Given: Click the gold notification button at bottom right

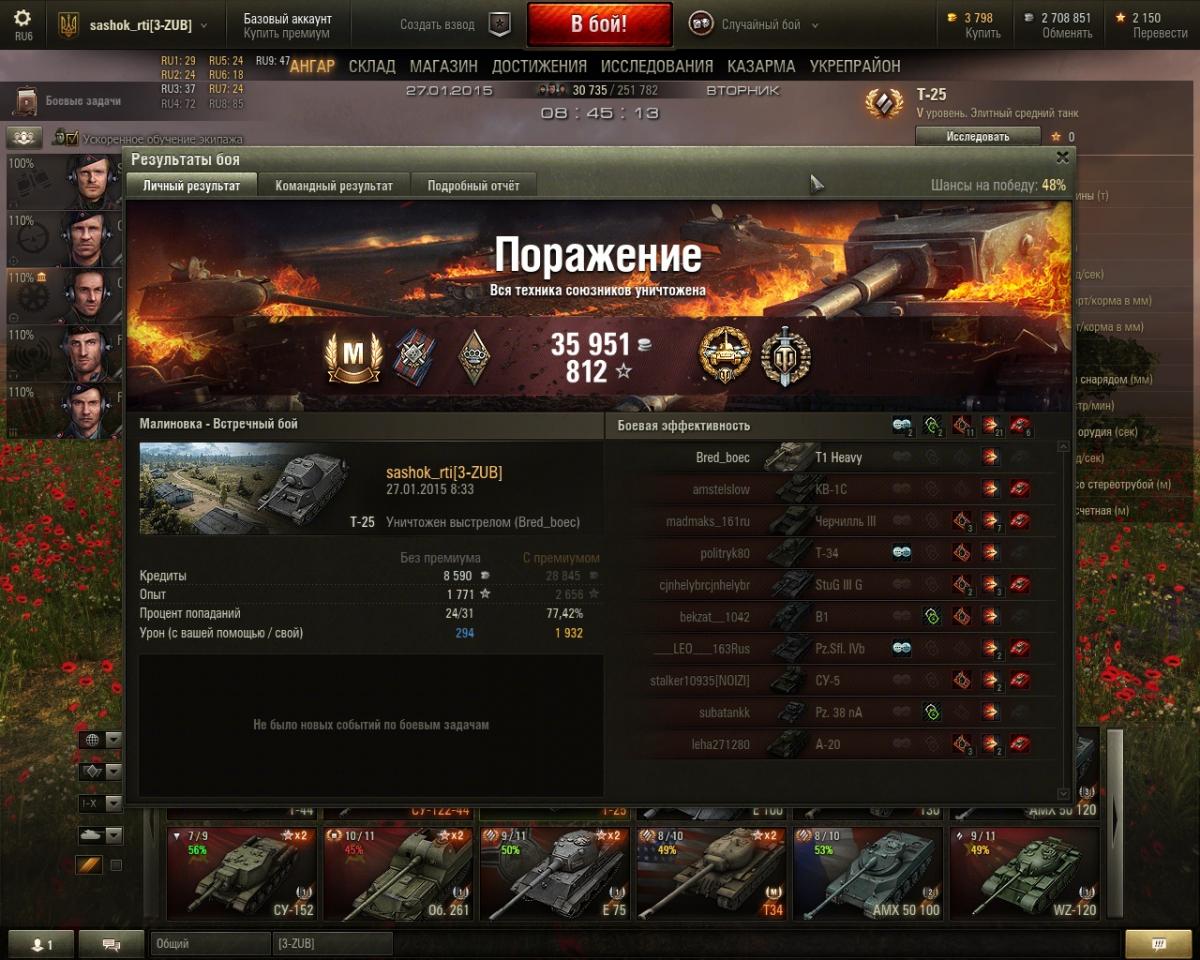Looking at the screenshot, I should (x=1158, y=943).
